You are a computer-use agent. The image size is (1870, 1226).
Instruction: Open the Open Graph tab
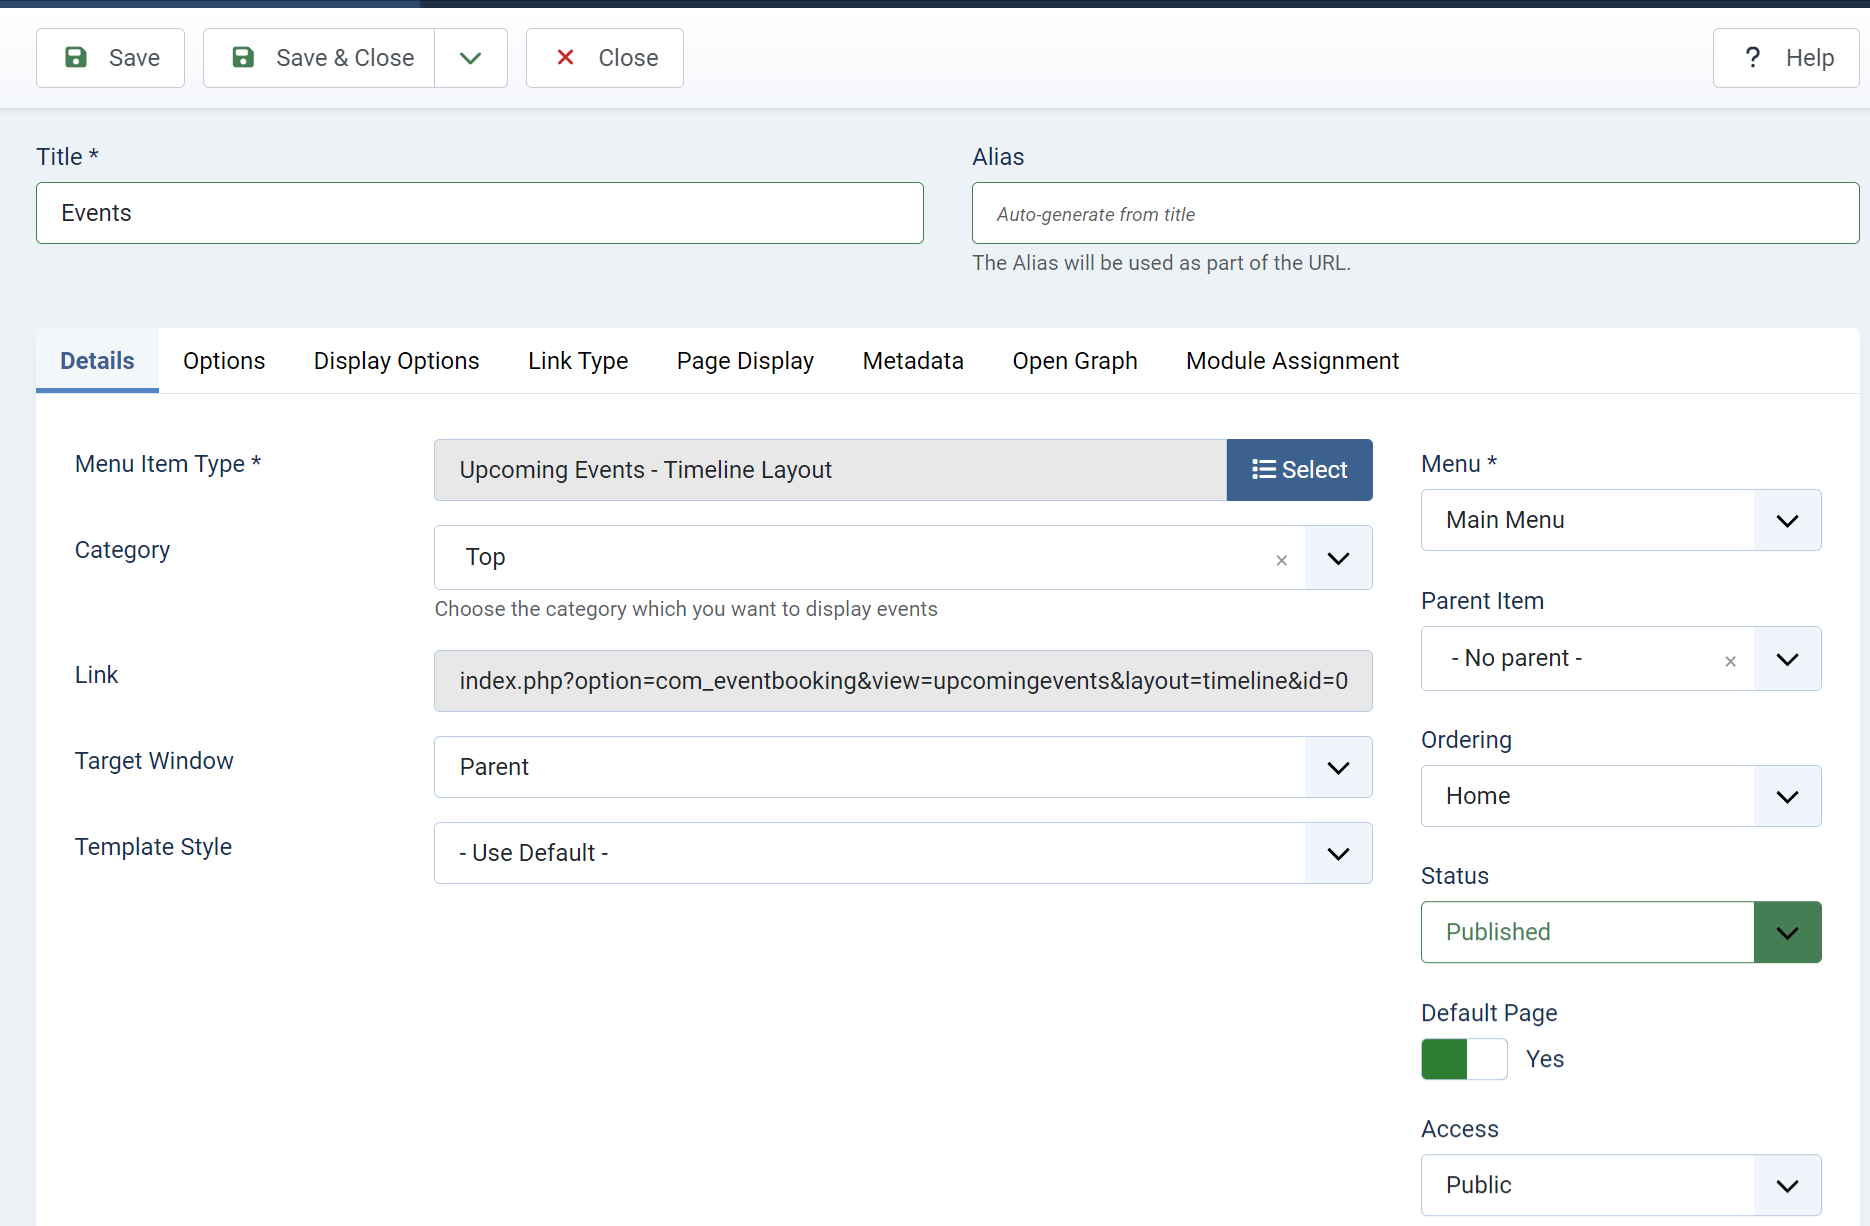1075,361
